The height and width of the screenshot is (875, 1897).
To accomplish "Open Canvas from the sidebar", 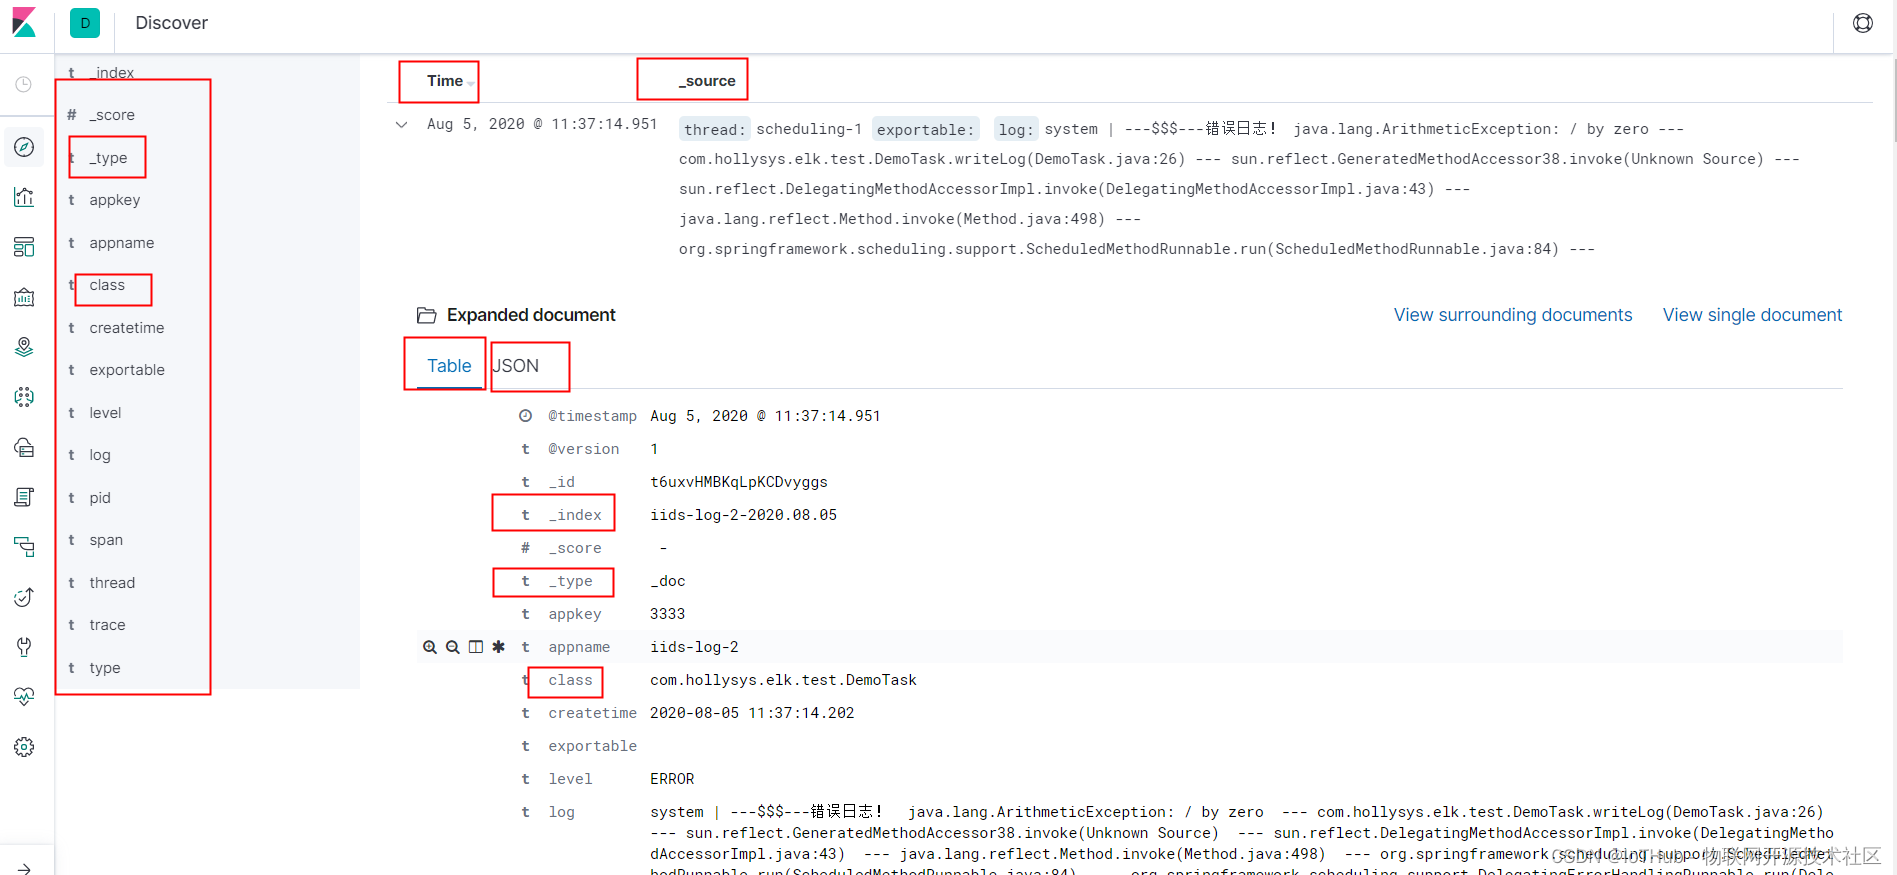I will pos(24,297).
